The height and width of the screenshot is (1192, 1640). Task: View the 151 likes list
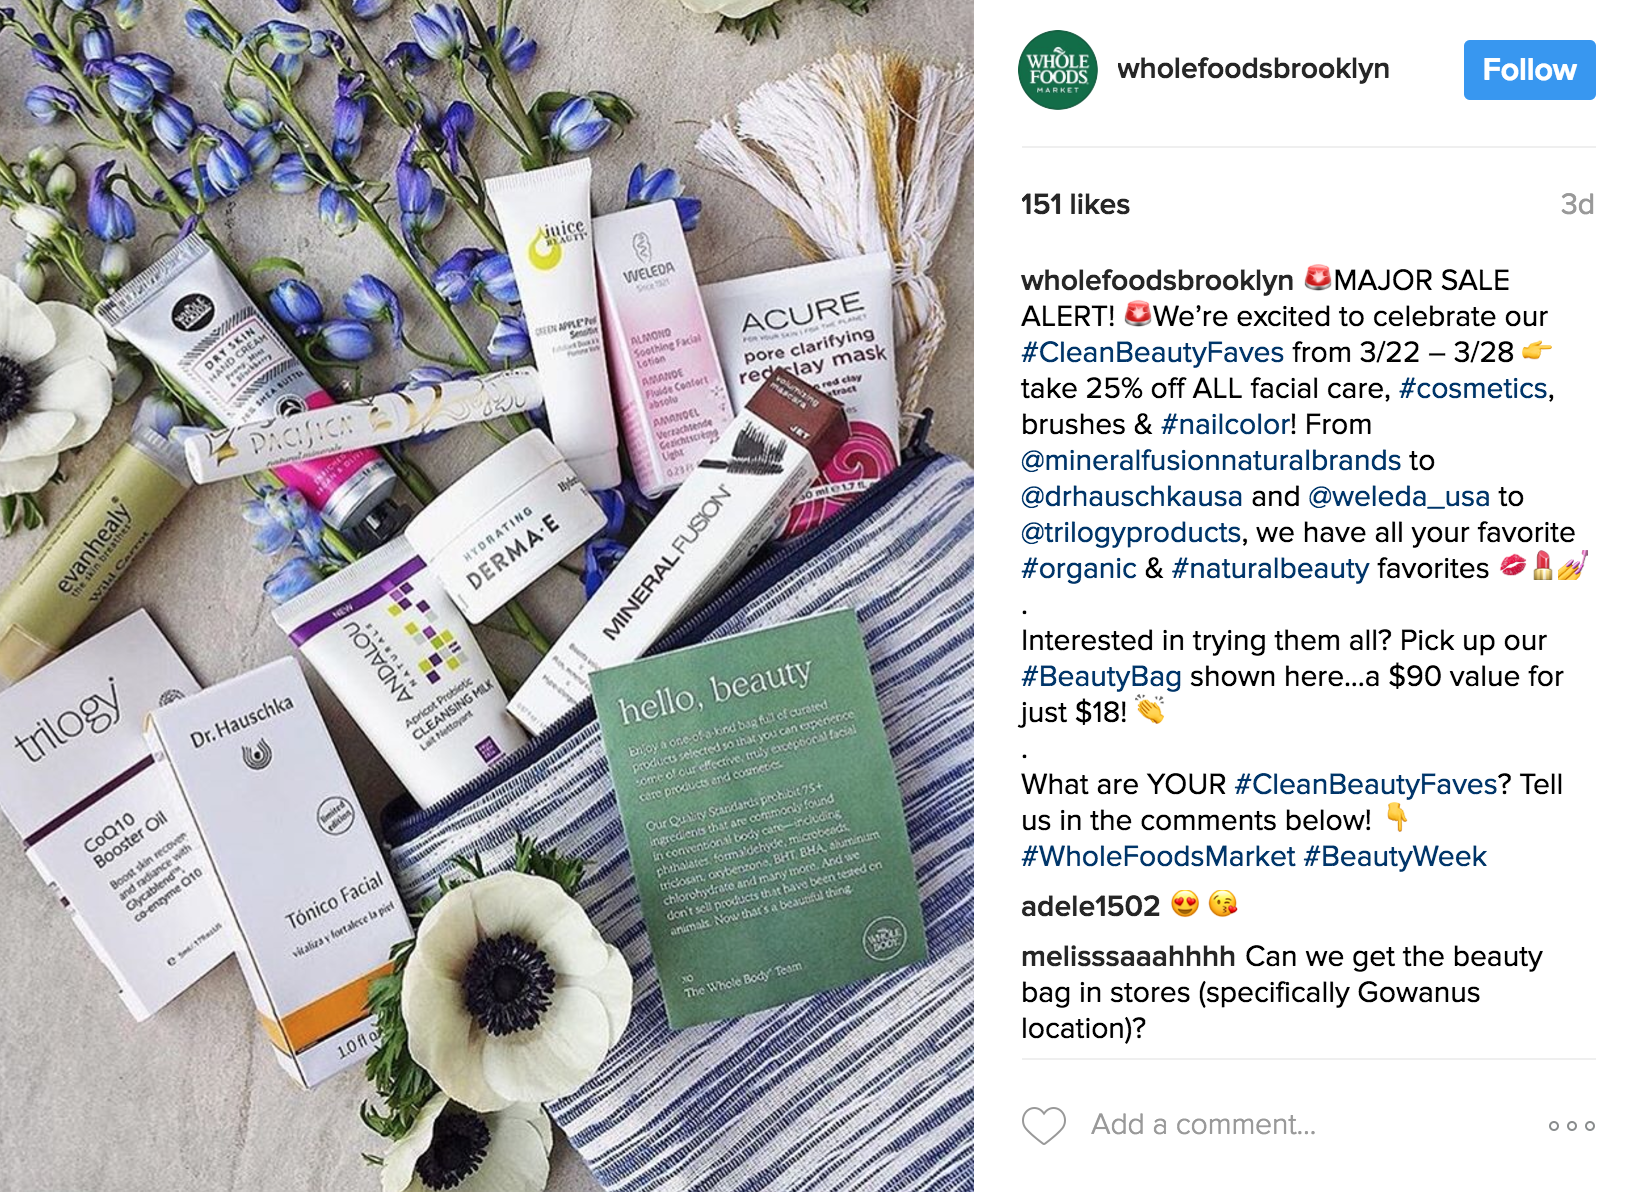1075,204
